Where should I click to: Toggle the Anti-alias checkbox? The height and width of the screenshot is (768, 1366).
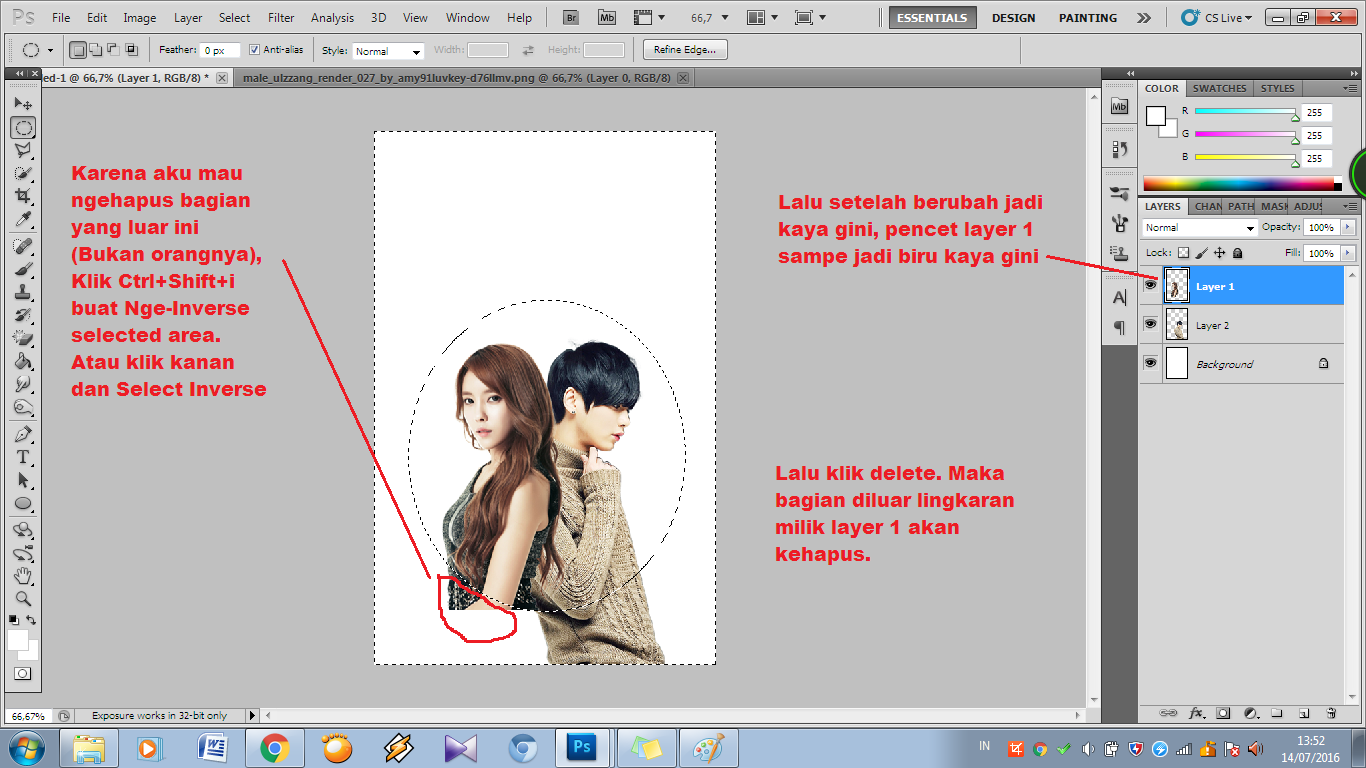pos(254,50)
